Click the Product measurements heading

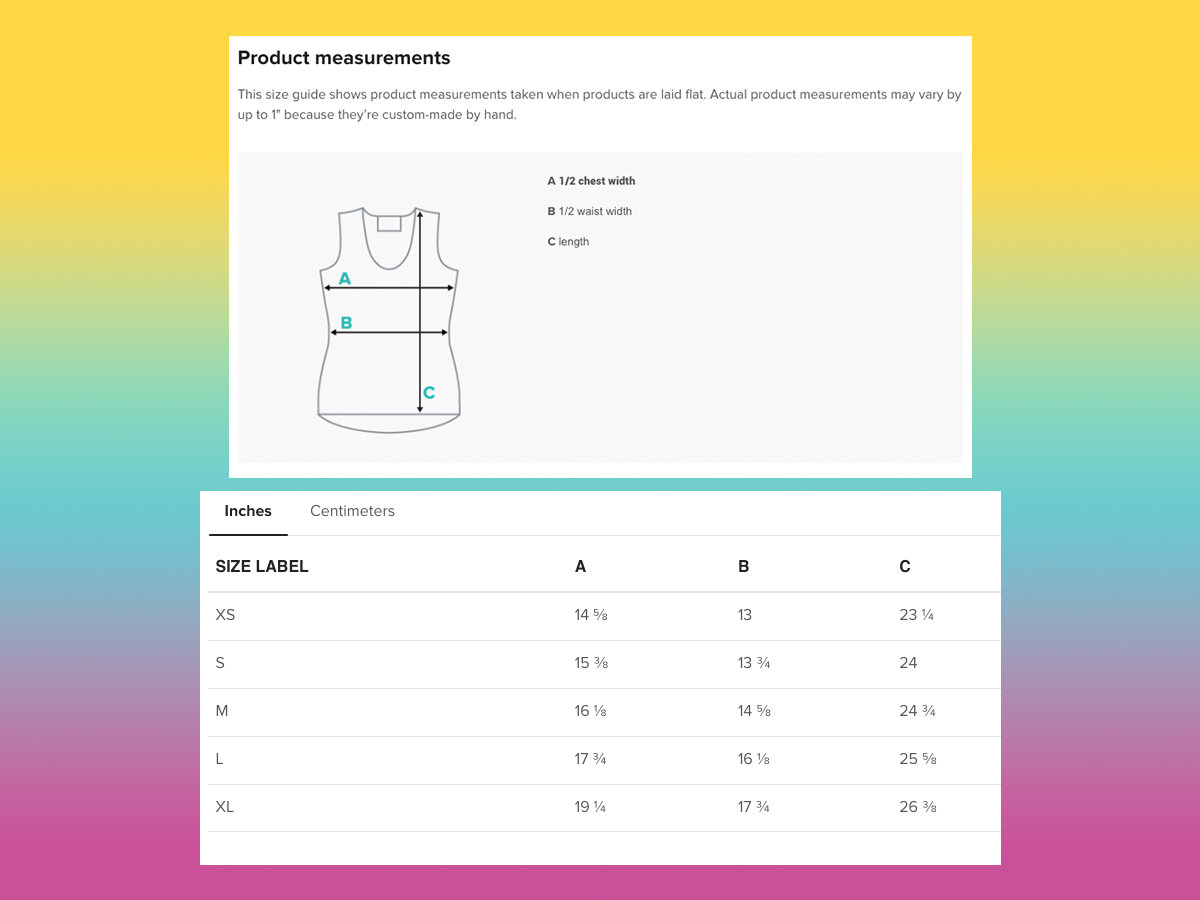[344, 58]
